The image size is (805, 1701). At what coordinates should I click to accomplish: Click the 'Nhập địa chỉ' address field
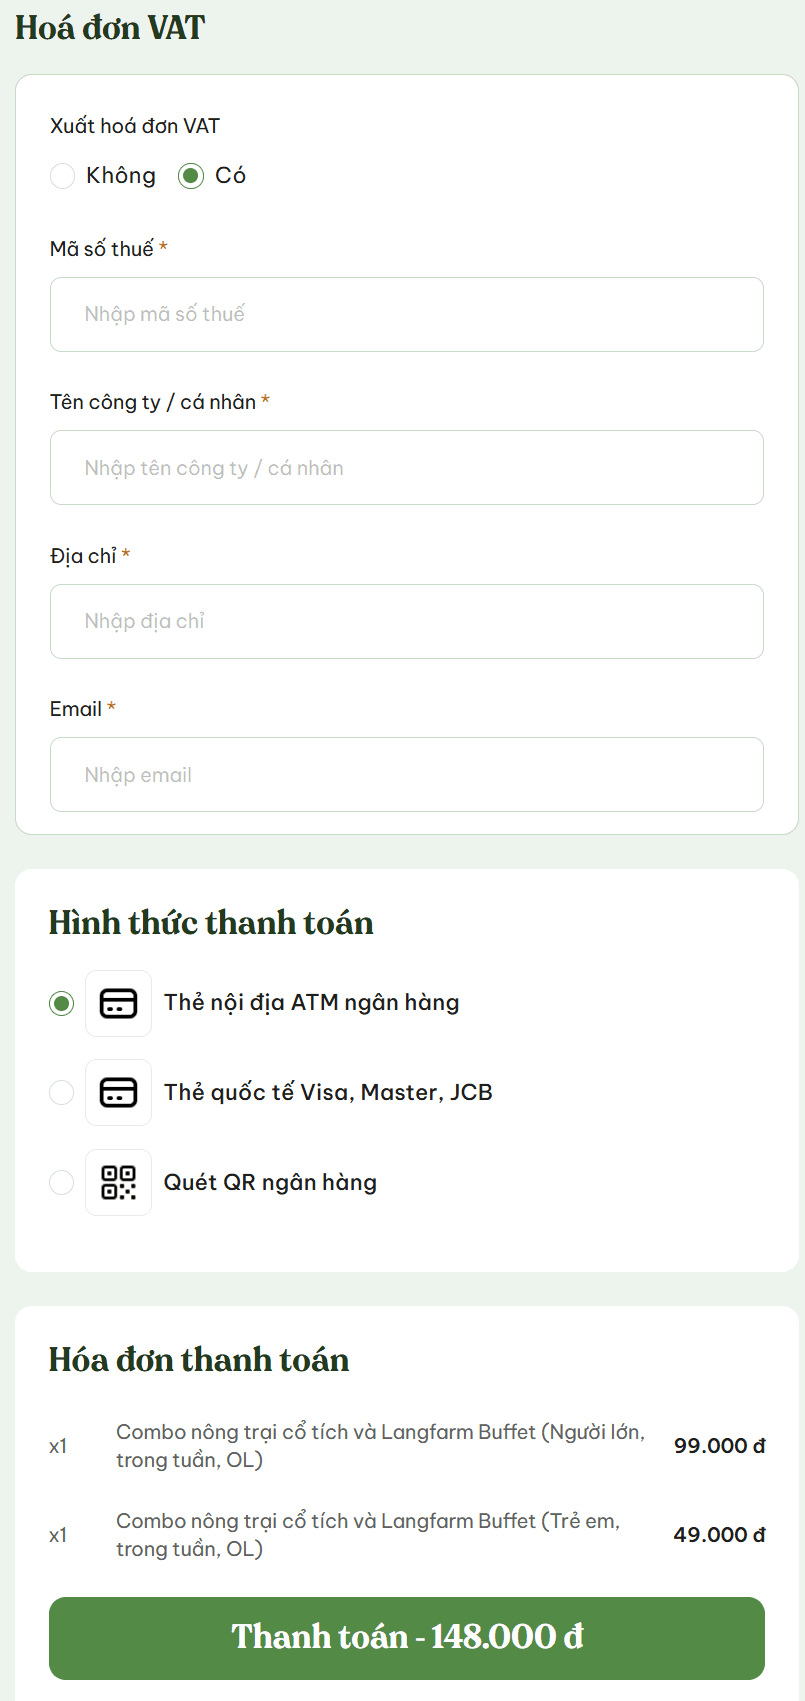[406, 621]
